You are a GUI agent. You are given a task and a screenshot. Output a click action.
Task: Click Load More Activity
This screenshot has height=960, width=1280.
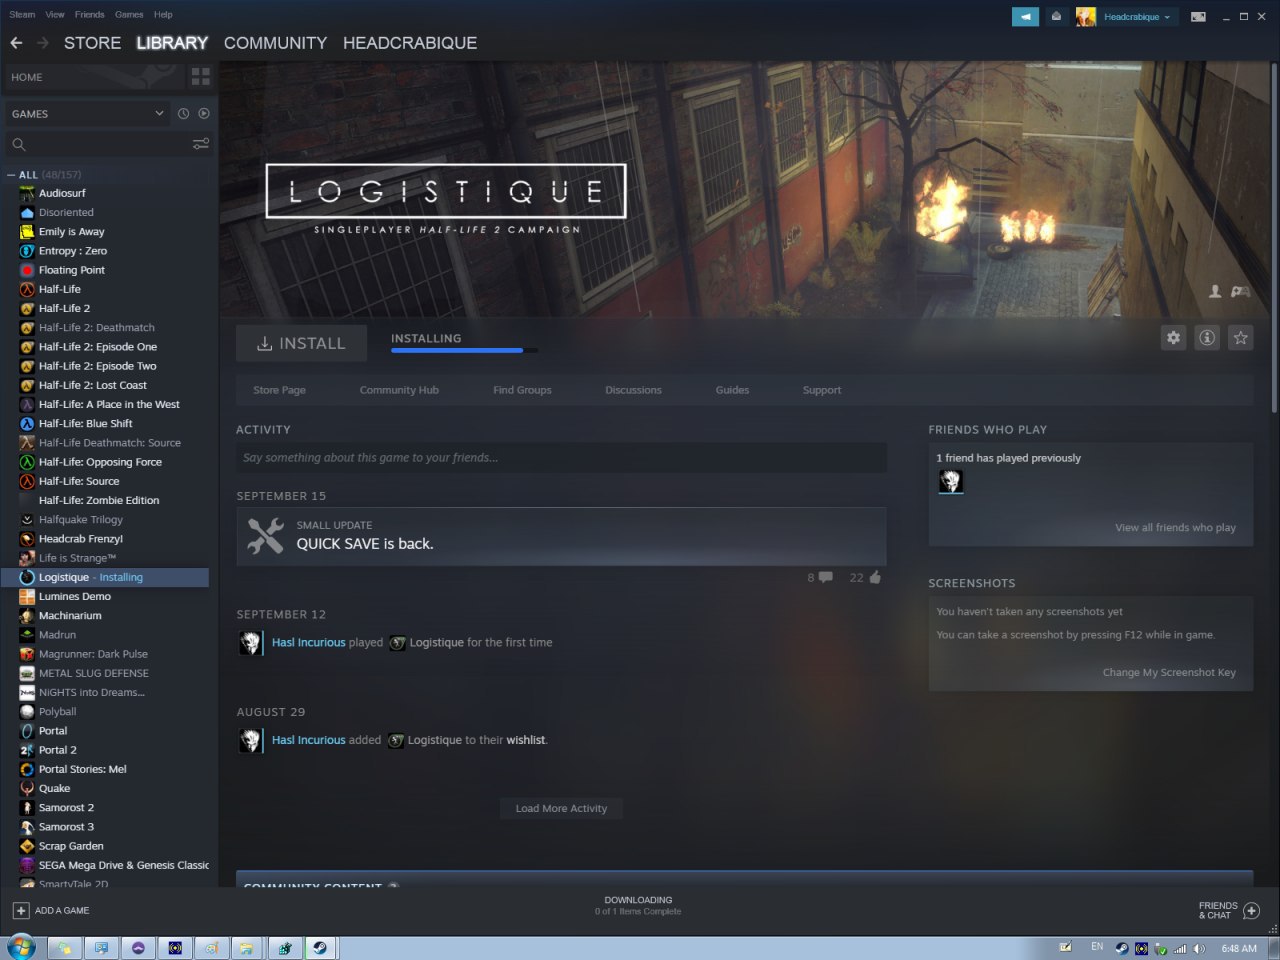pyautogui.click(x=561, y=808)
